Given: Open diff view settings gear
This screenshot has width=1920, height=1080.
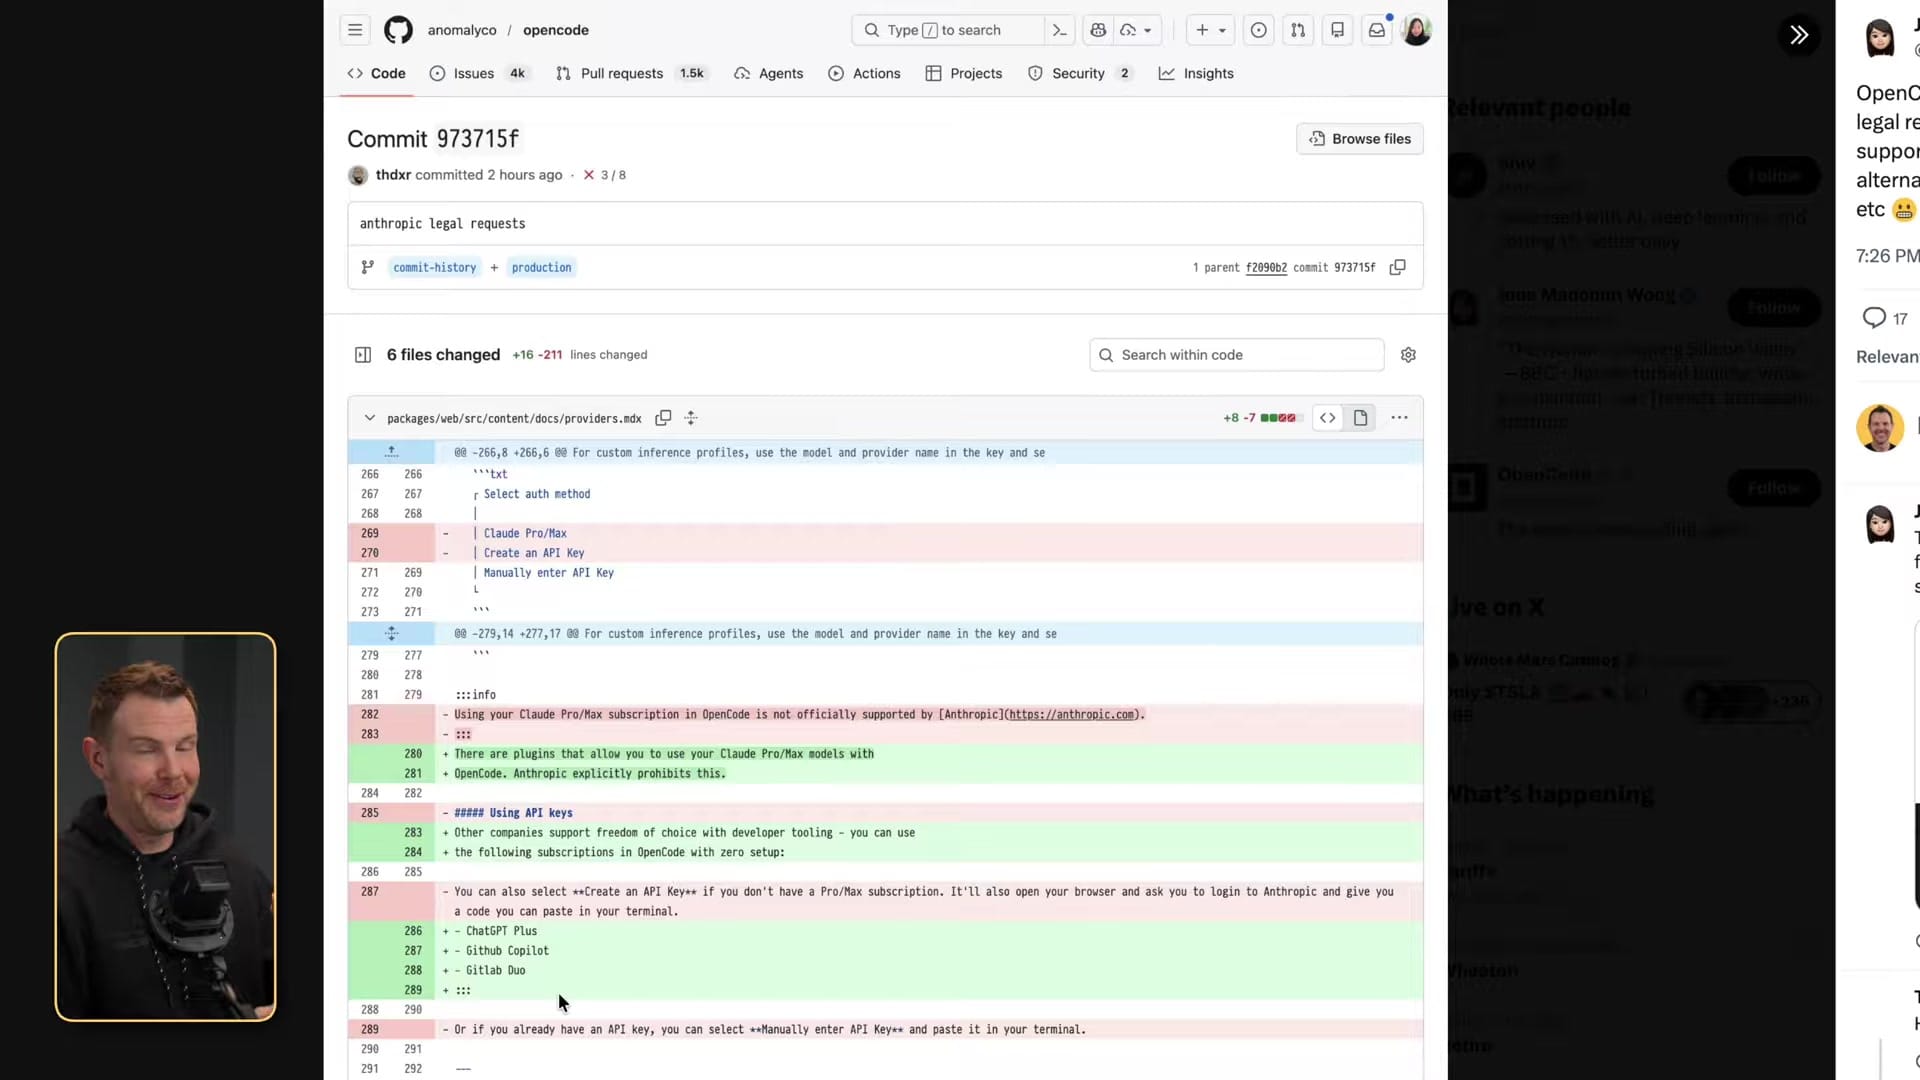Looking at the screenshot, I should coord(1408,355).
